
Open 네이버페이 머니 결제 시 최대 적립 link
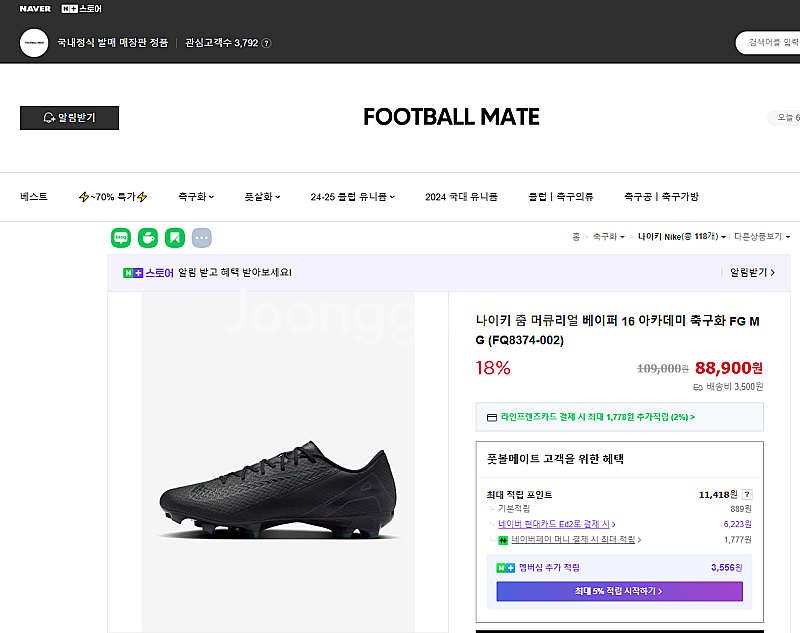click(576, 540)
